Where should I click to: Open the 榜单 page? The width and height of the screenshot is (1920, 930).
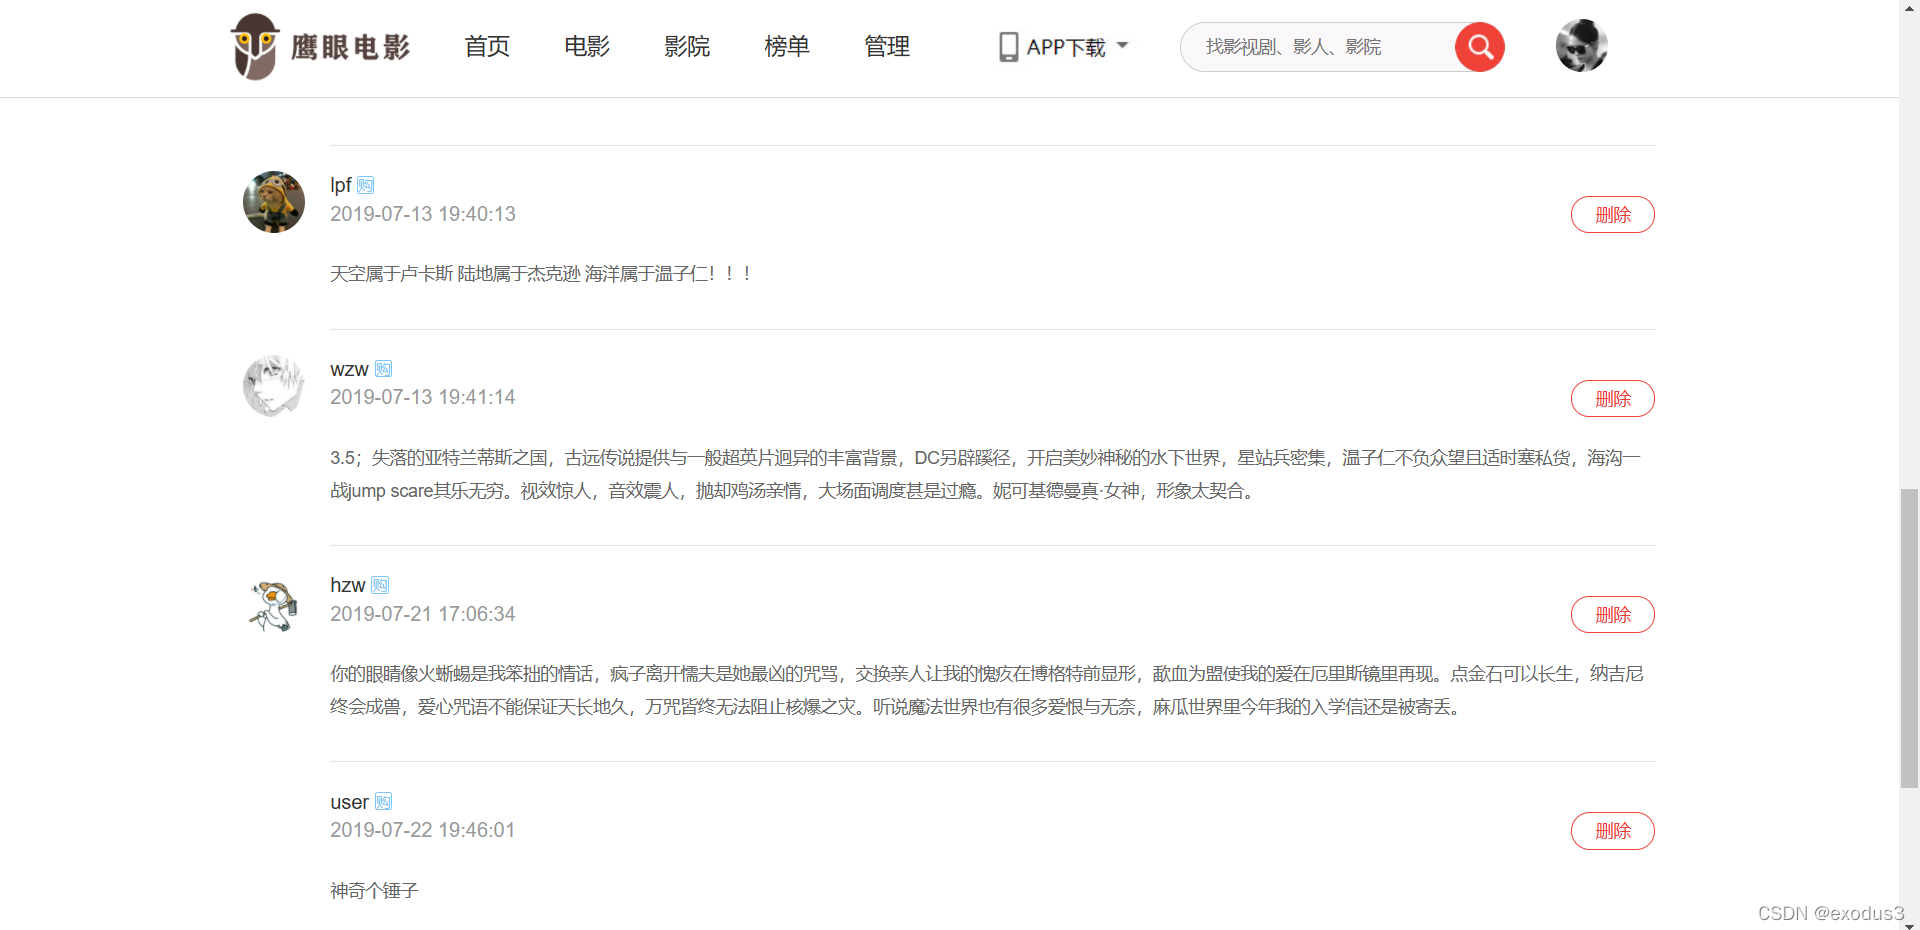pyautogui.click(x=787, y=46)
